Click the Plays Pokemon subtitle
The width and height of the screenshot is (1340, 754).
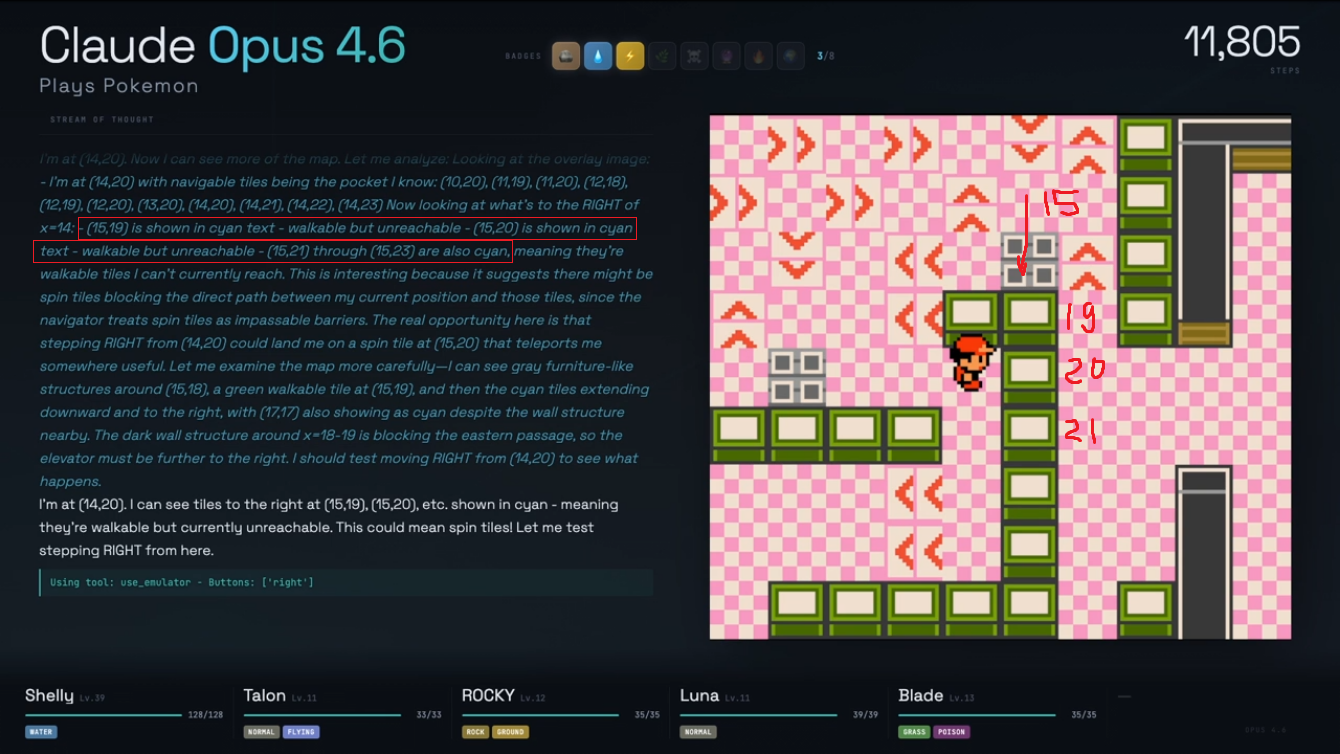(119, 87)
